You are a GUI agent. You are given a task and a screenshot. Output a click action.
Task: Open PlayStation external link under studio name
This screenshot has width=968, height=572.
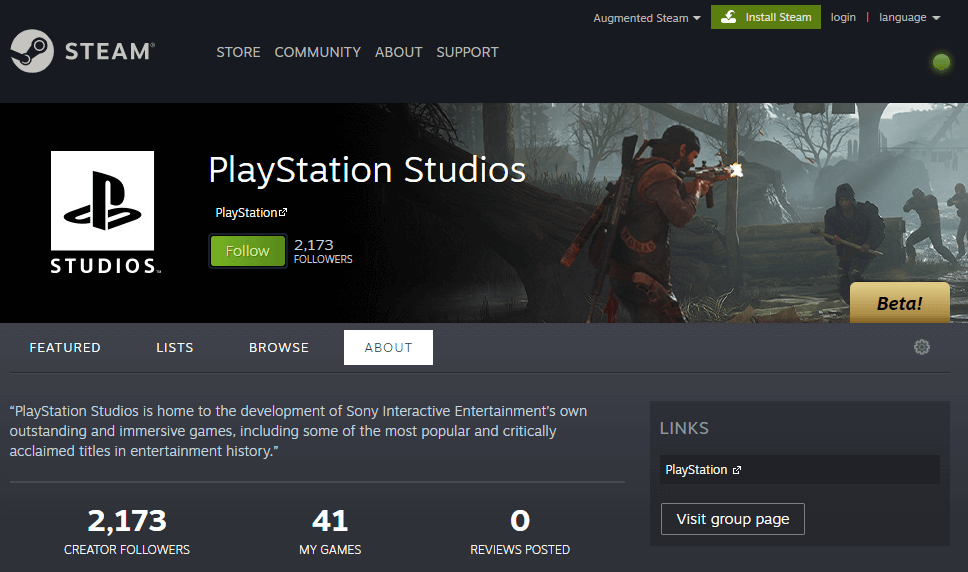[251, 213]
